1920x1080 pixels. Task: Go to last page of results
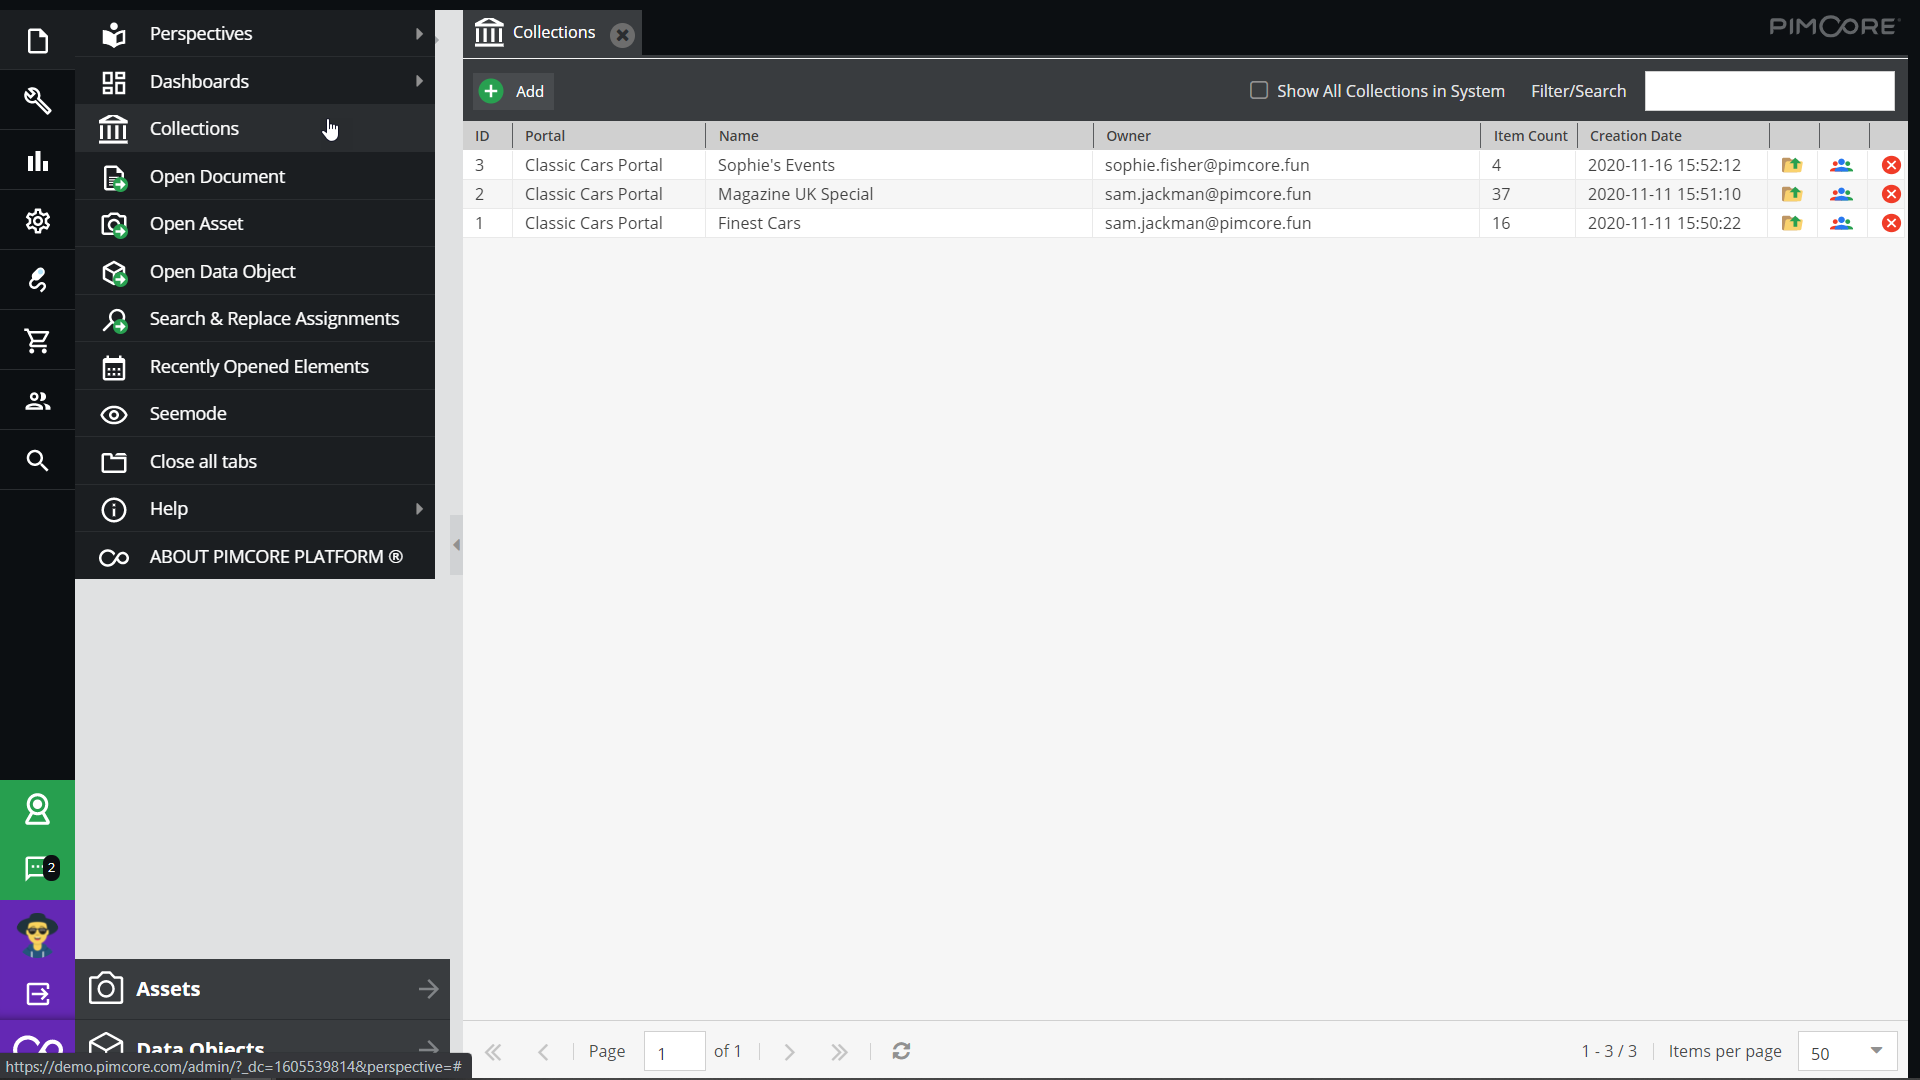tap(839, 1052)
